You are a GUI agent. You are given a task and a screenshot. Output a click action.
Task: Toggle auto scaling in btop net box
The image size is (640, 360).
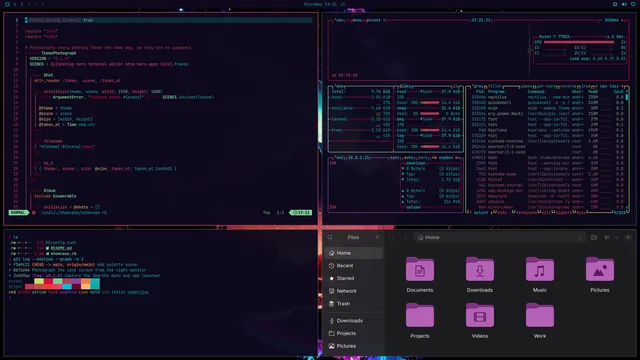click(x=409, y=158)
